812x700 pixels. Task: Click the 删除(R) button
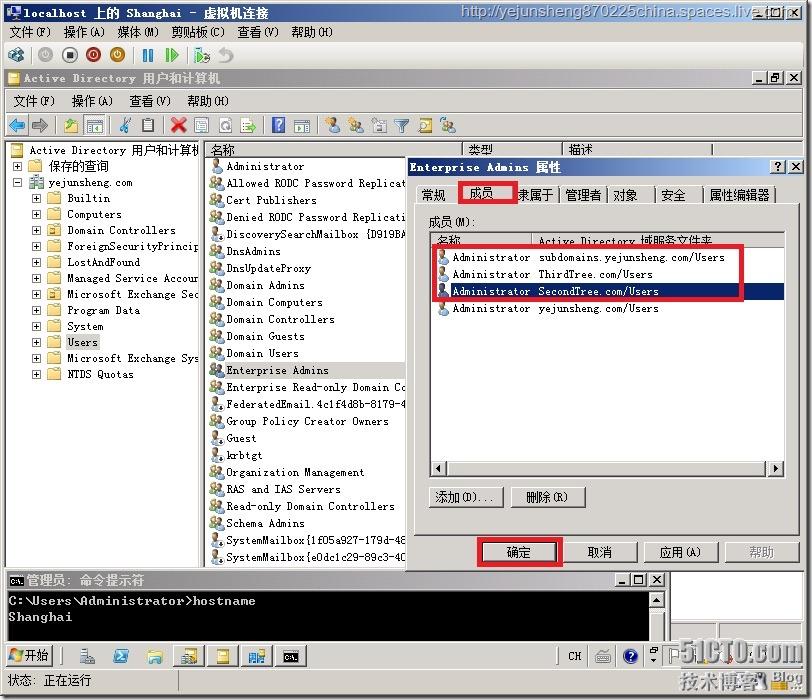(x=547, y=497)
